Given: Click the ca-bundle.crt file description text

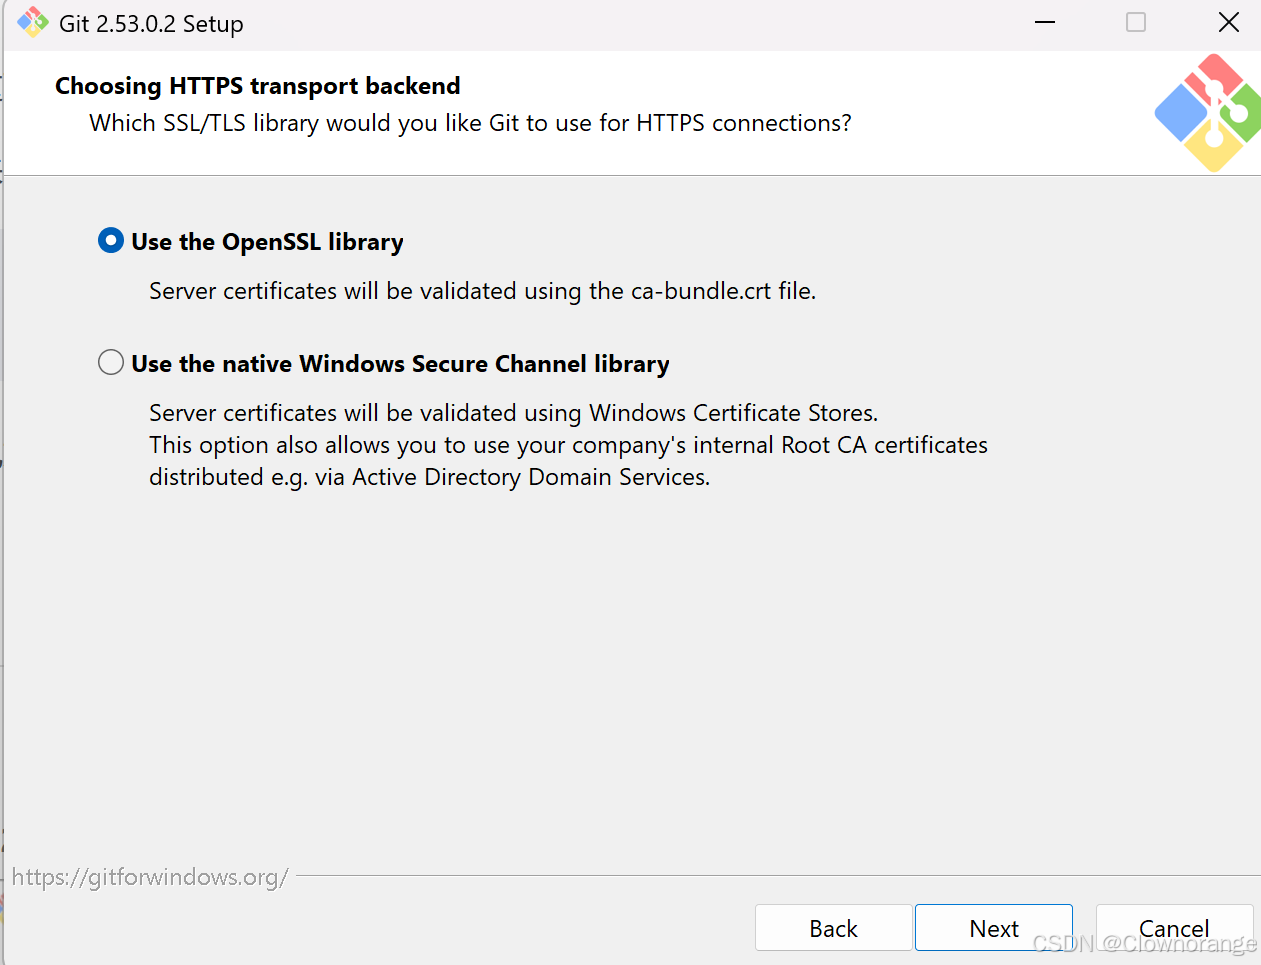Looking at the screenshot, I should tap(482, 291).
